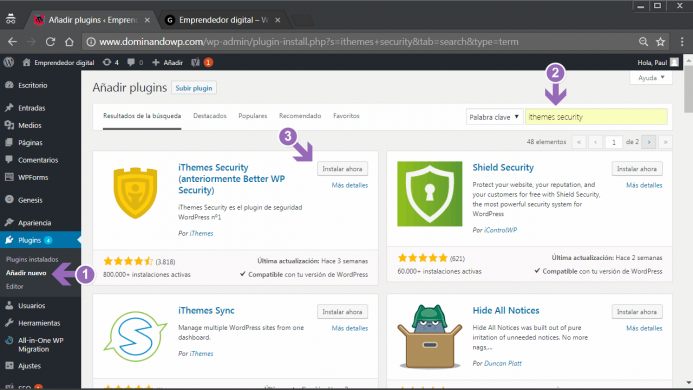Click the page number field showing 1

pyautogui.click(x=613, y=142)
